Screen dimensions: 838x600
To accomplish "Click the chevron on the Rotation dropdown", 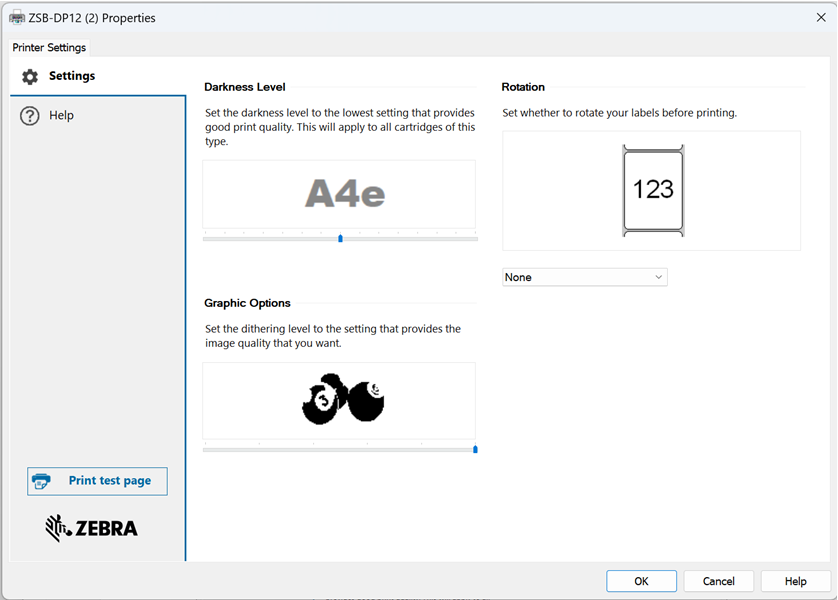I will pyautogui.click(x=658, y=277).
